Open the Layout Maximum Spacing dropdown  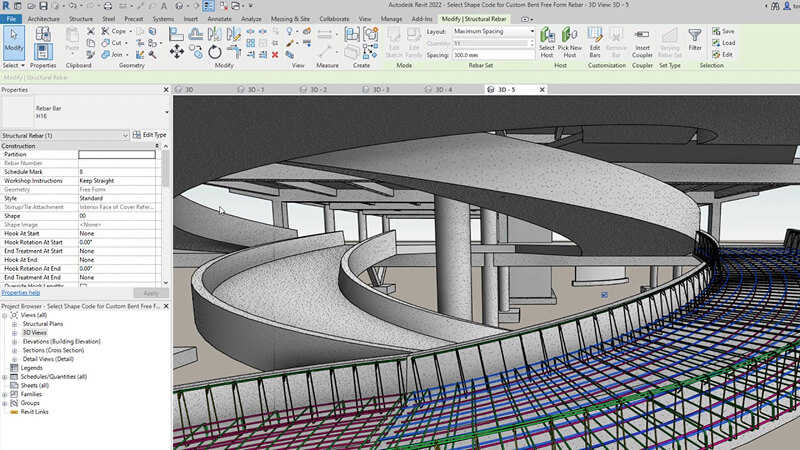tap(493, 31)
